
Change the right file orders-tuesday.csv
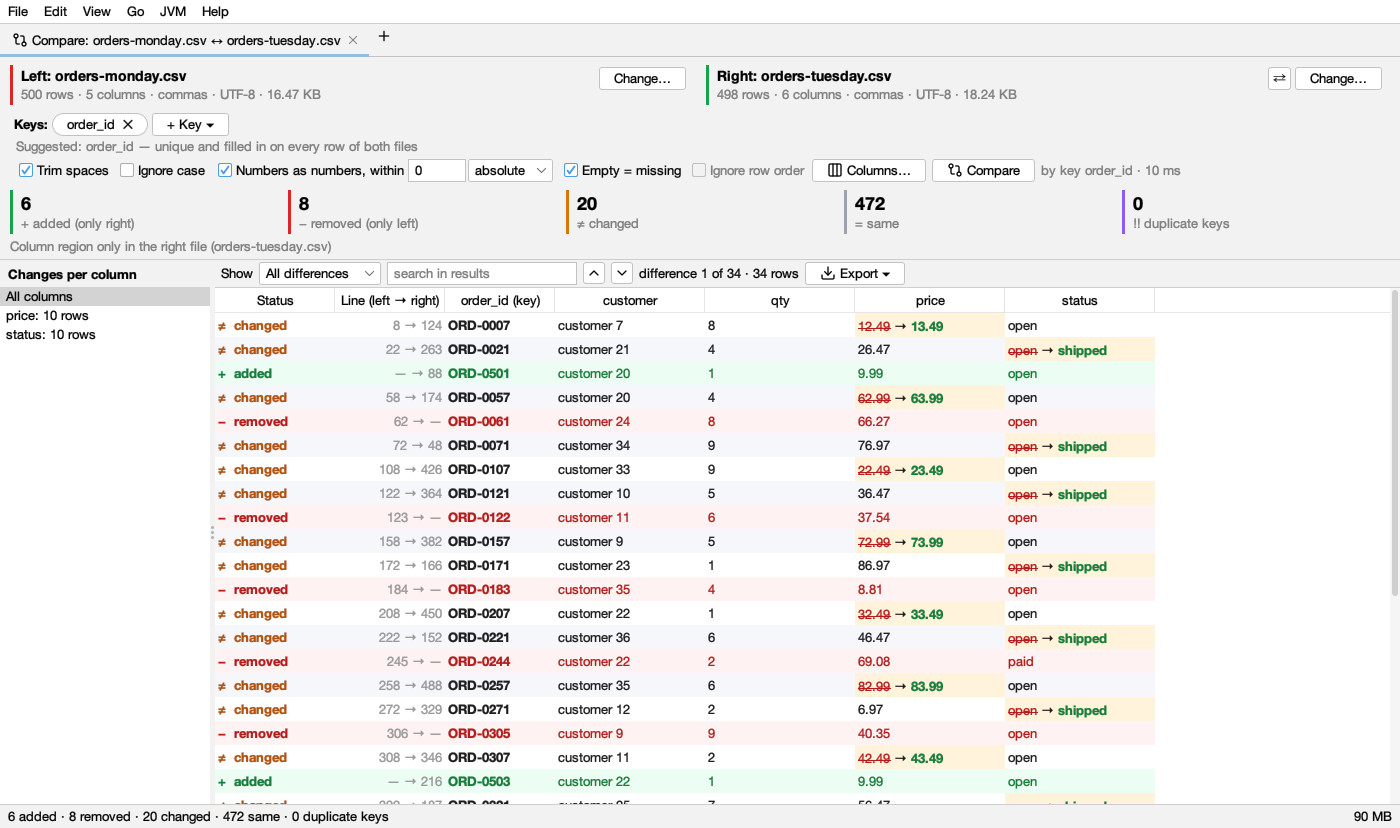(1338, 78)
